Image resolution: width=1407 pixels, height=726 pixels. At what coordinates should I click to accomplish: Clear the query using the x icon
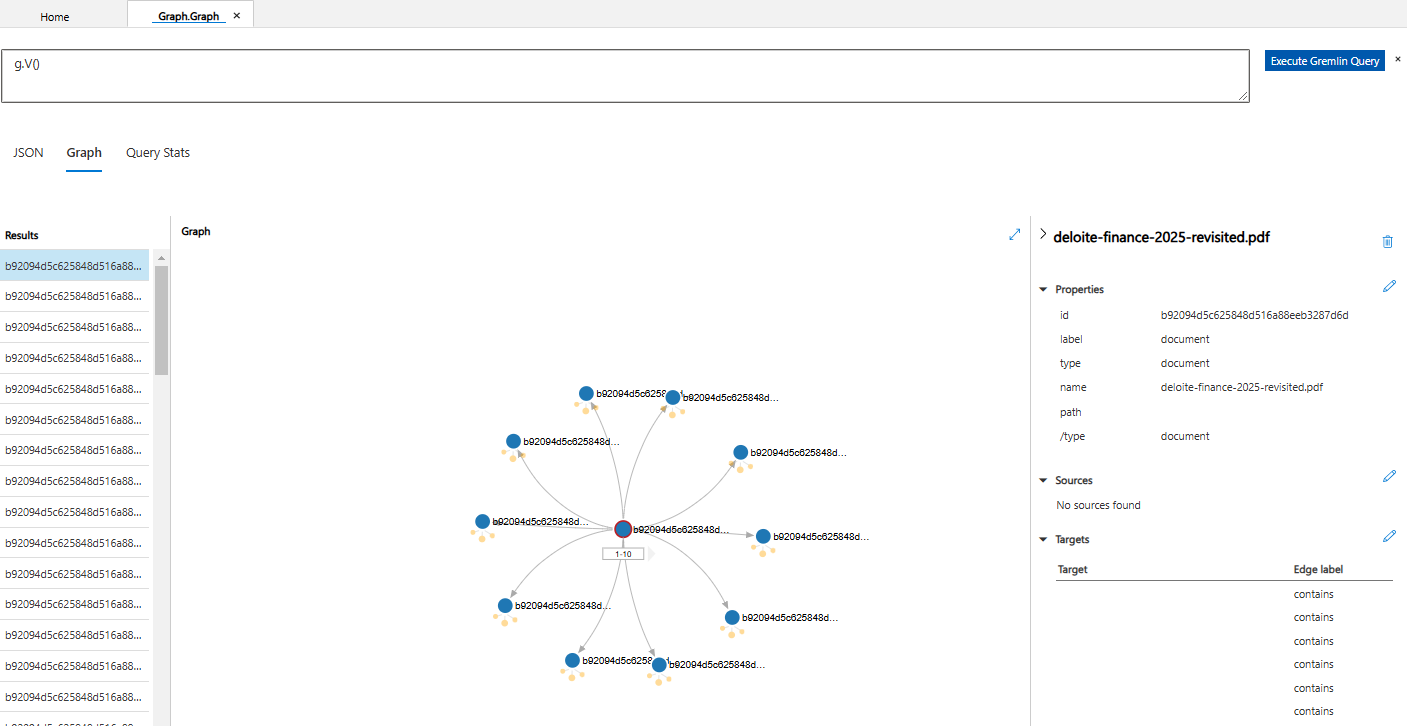(1398, 60)
